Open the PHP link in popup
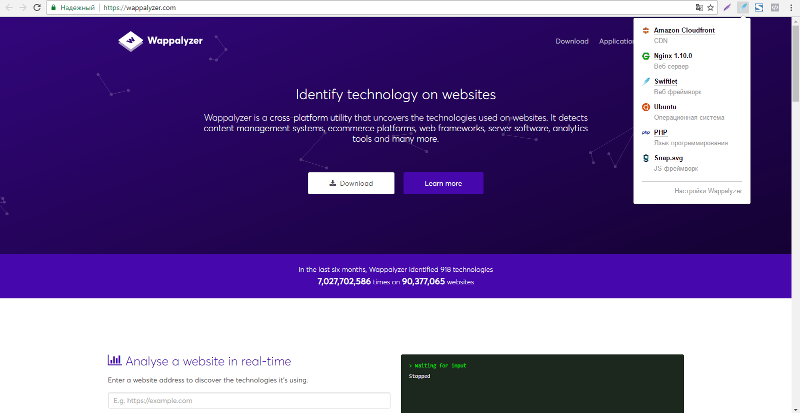This screenshot has height=413, width=800. pyautogui.click(x=661, y=132)
